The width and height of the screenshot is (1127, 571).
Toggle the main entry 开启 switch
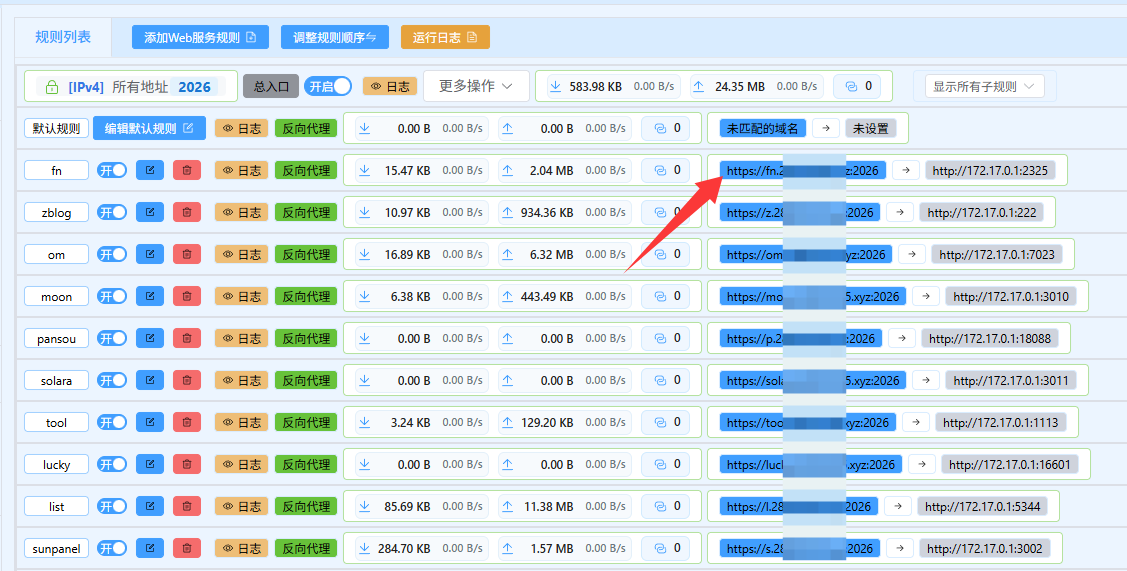[x=328, y=87]
